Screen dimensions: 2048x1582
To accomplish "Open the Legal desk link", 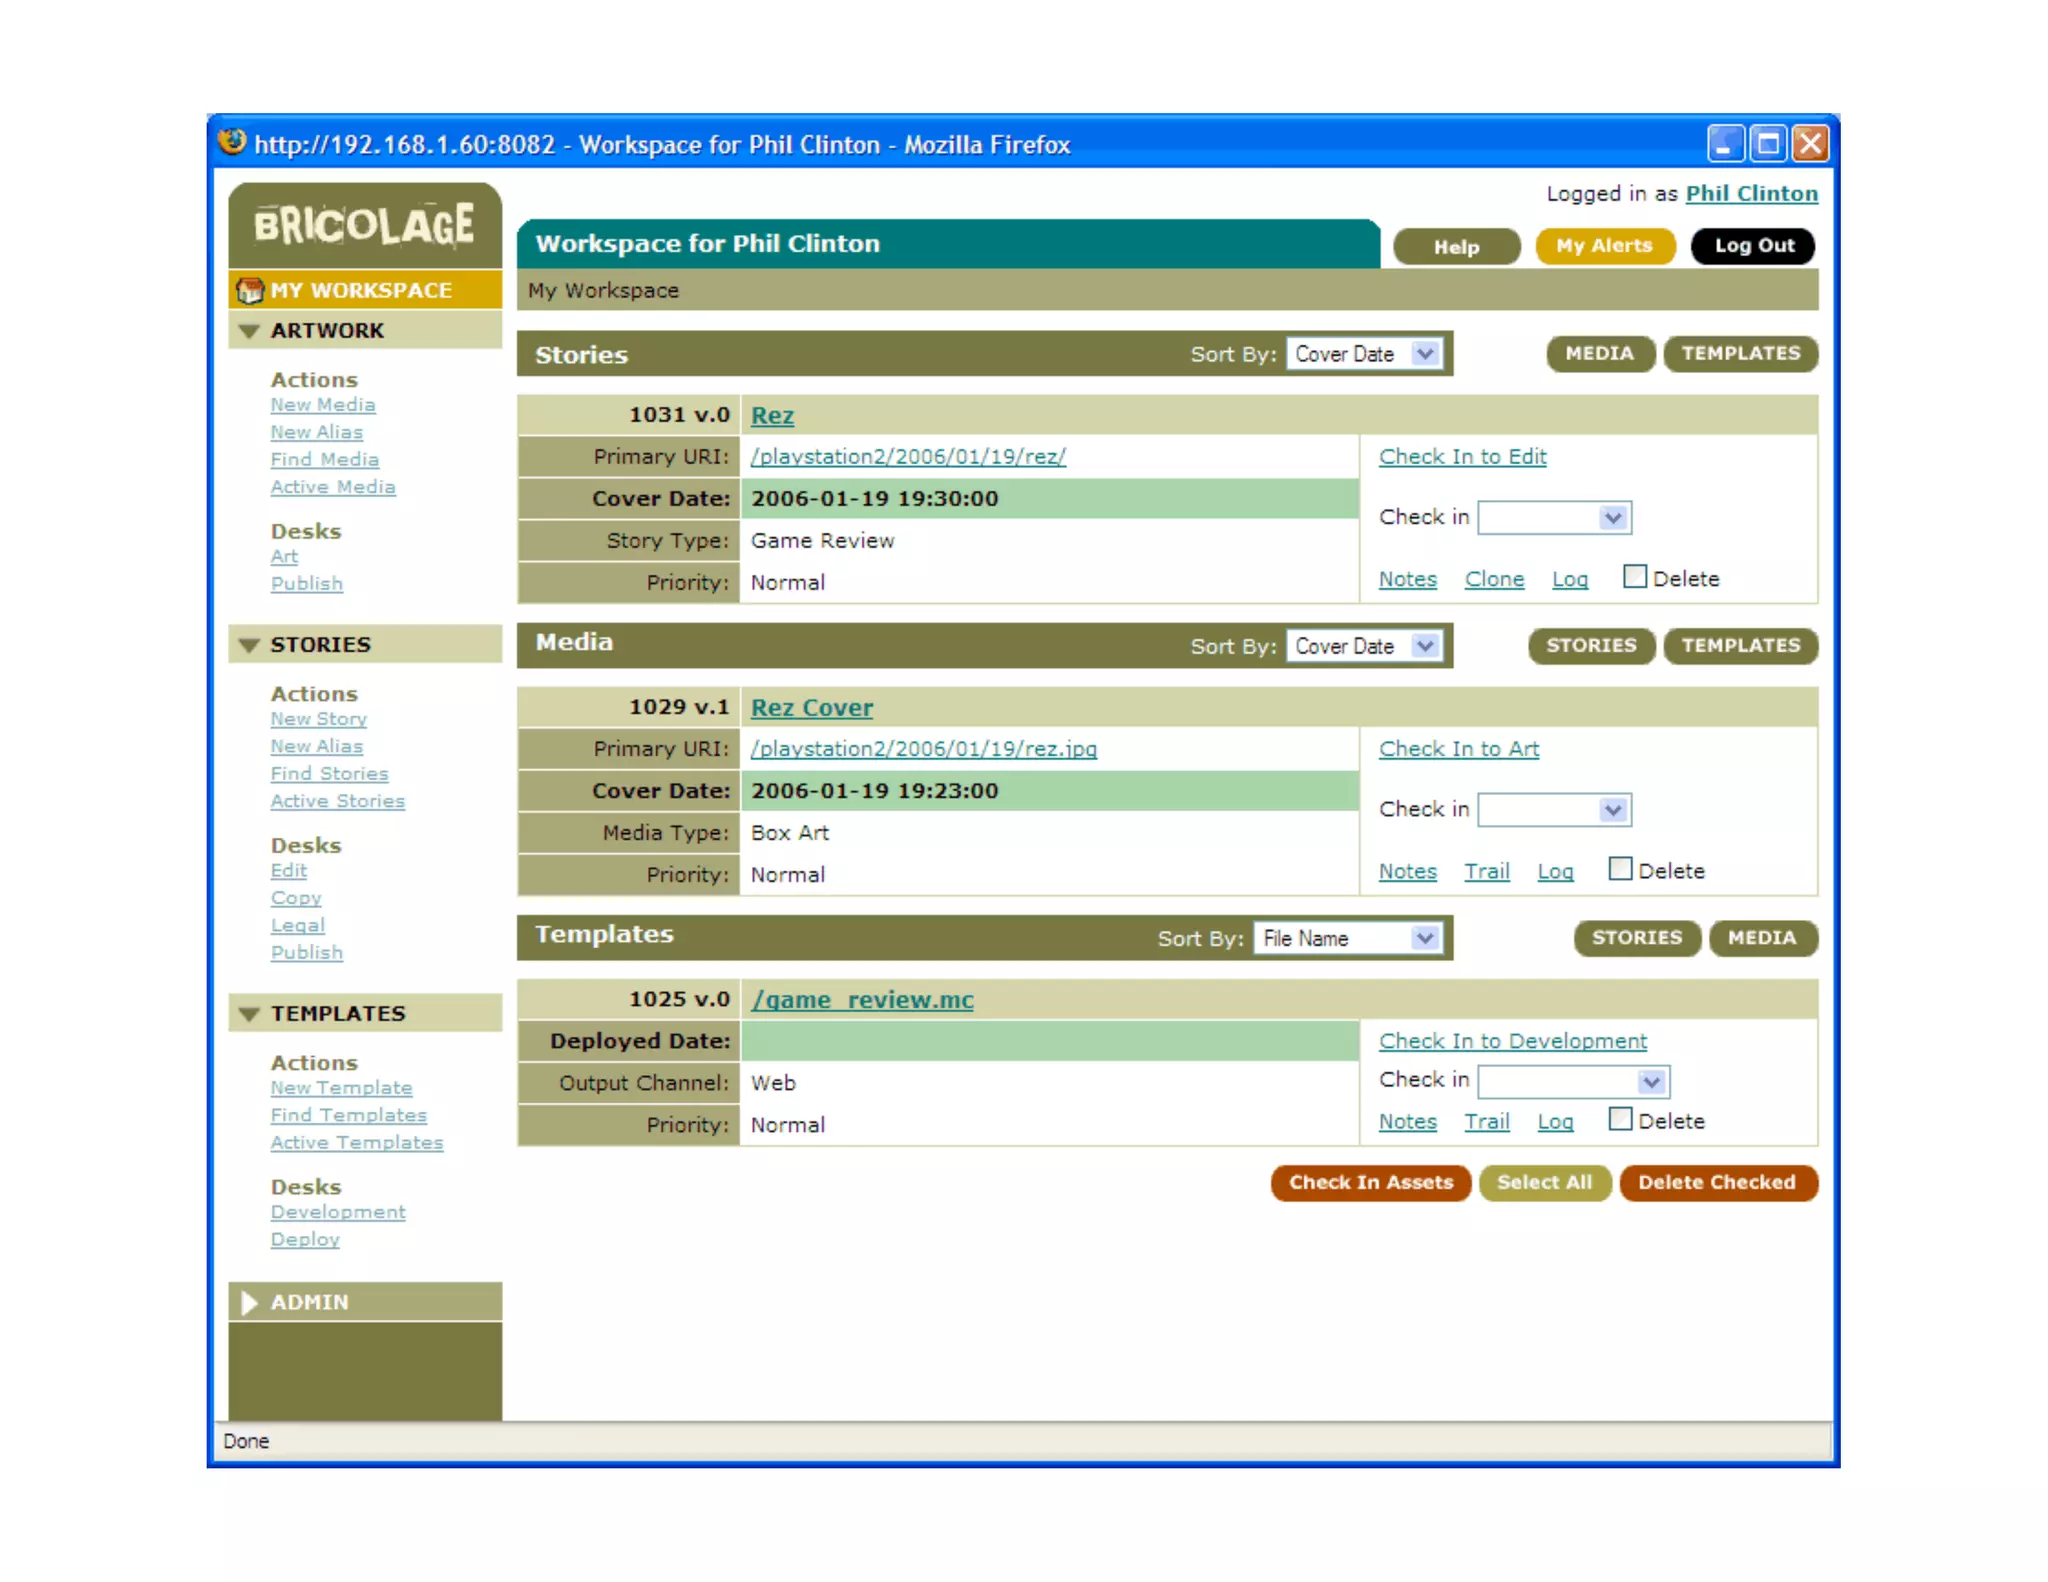I will 297,926.
